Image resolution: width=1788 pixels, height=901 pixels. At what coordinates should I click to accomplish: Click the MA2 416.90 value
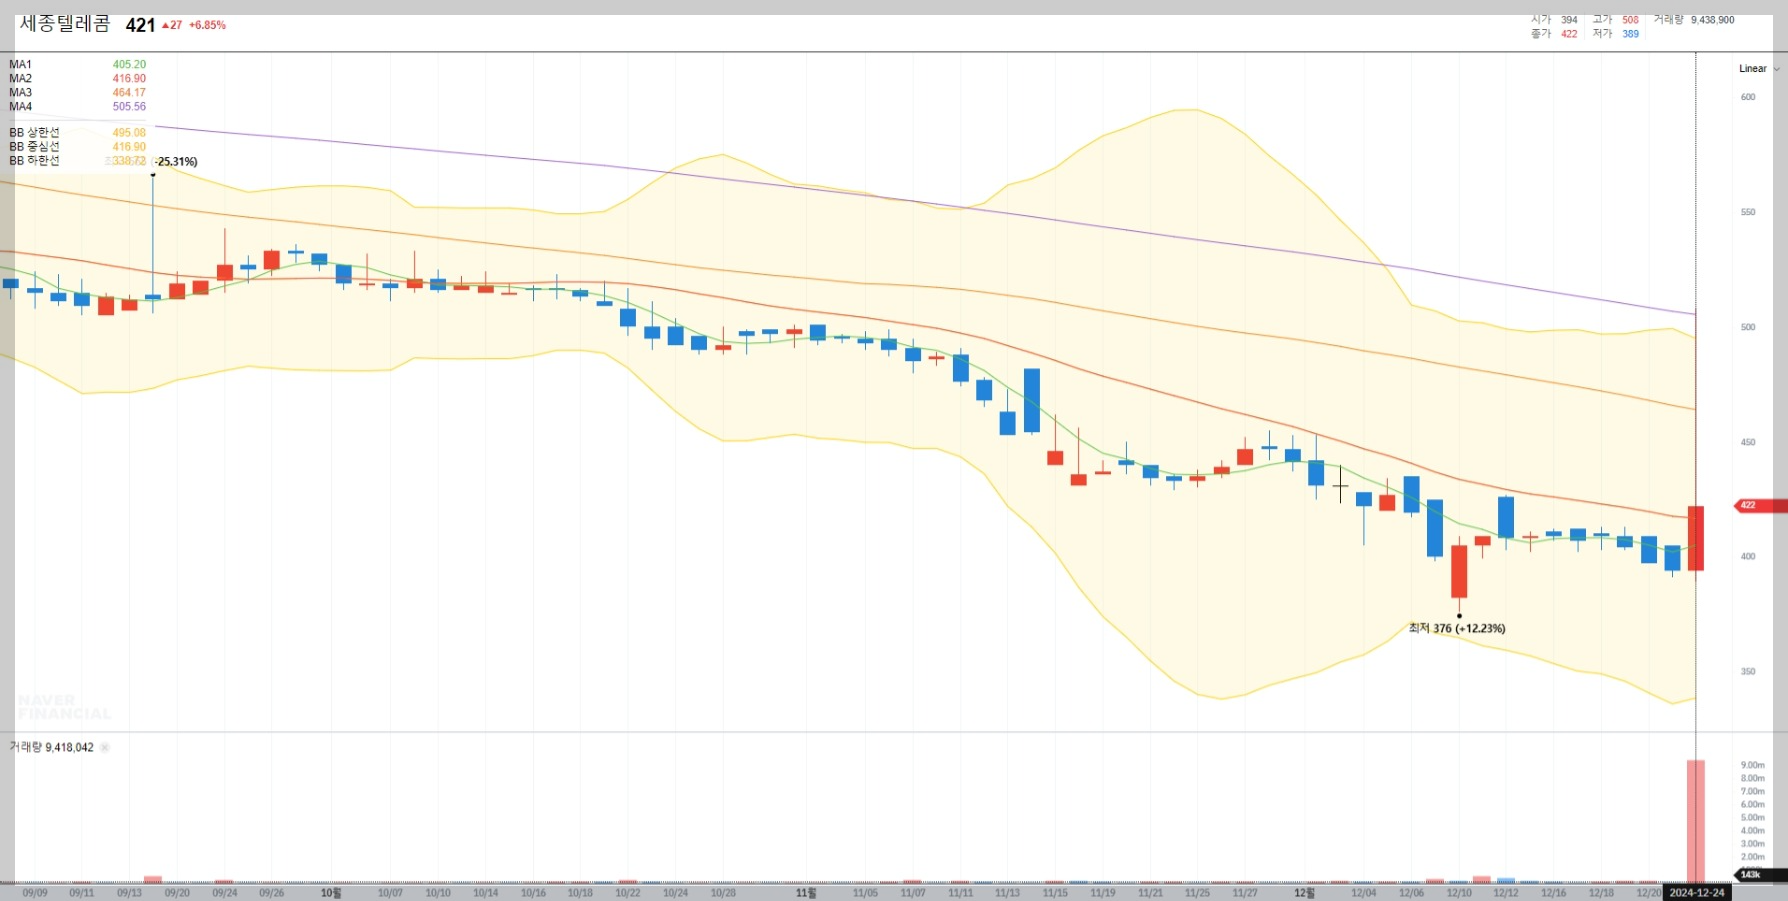129,78
